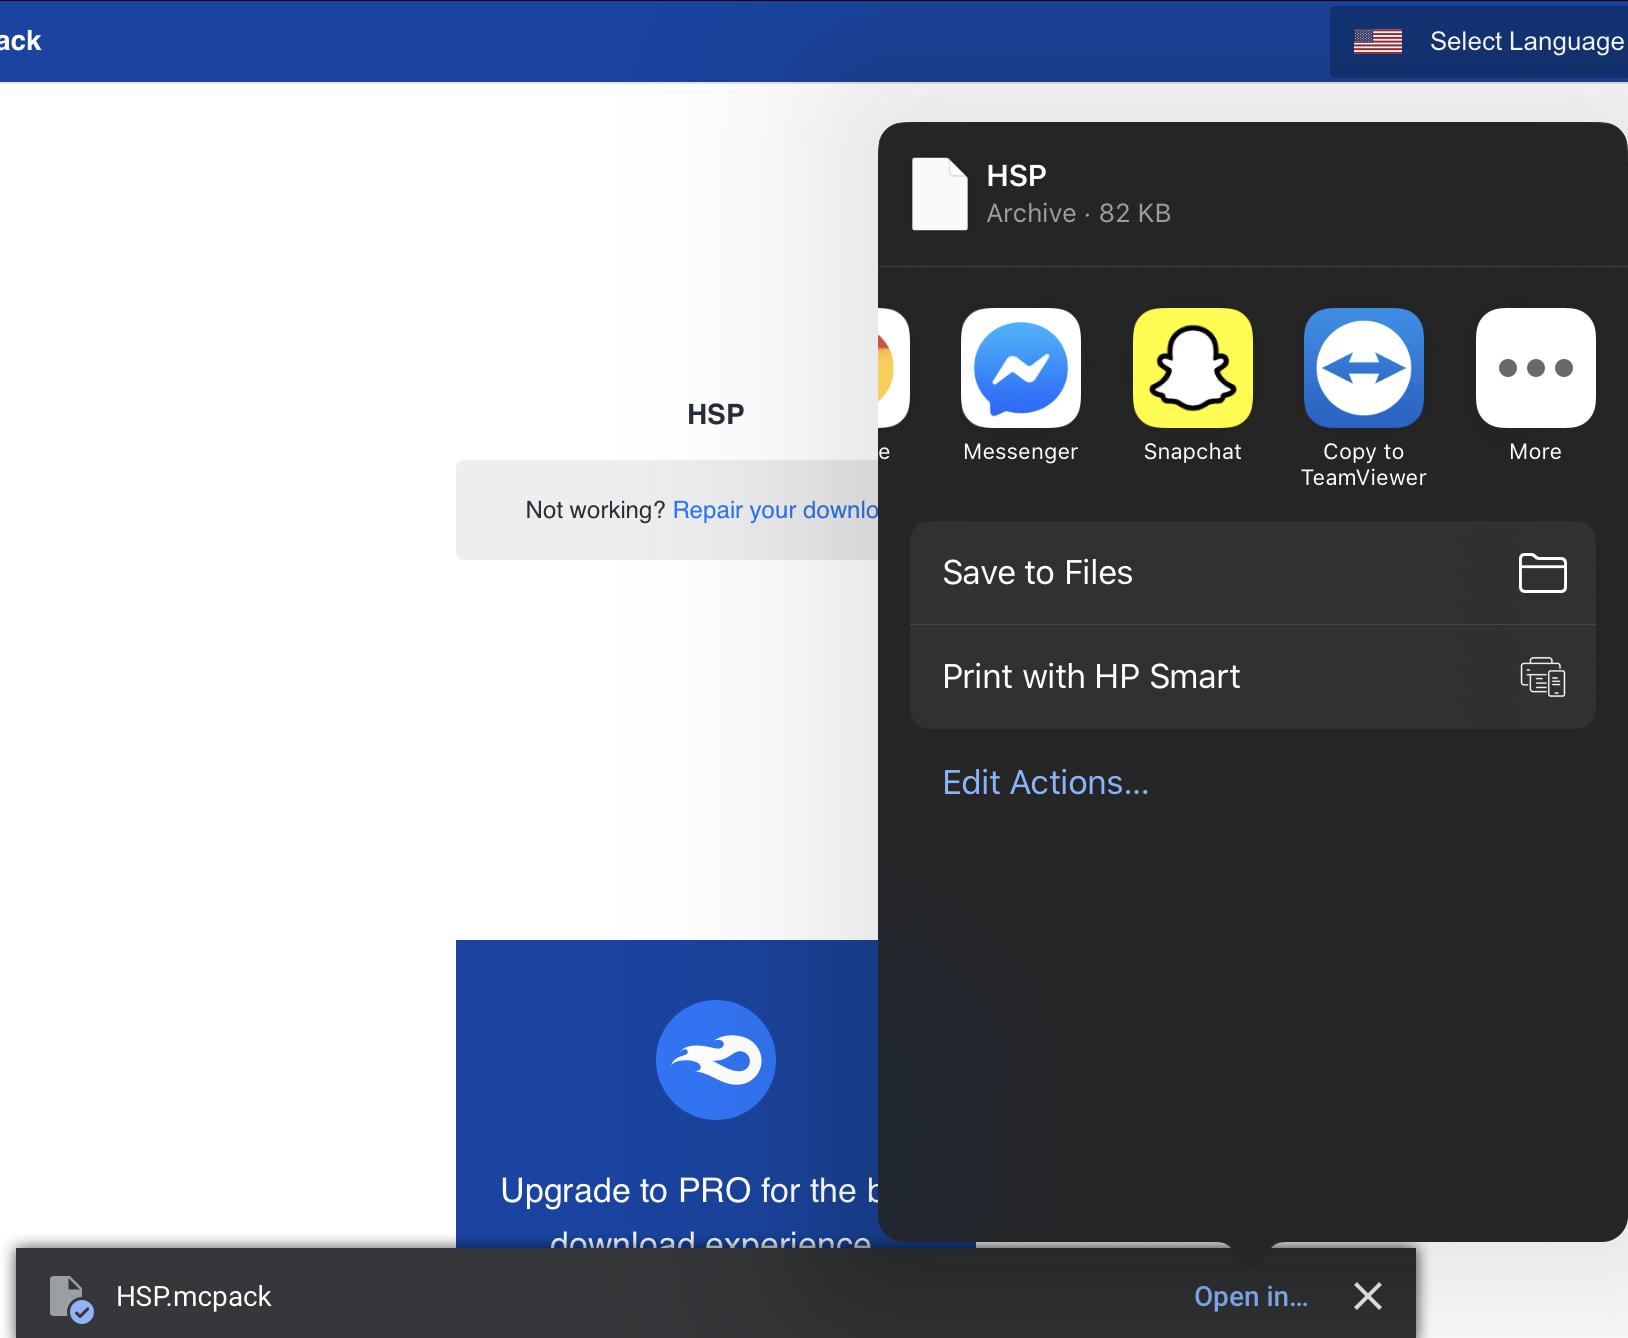Screen dimensions: 1628x1338
Task: Click the Open in… download button
Action: click(x=1251, y=1296)
